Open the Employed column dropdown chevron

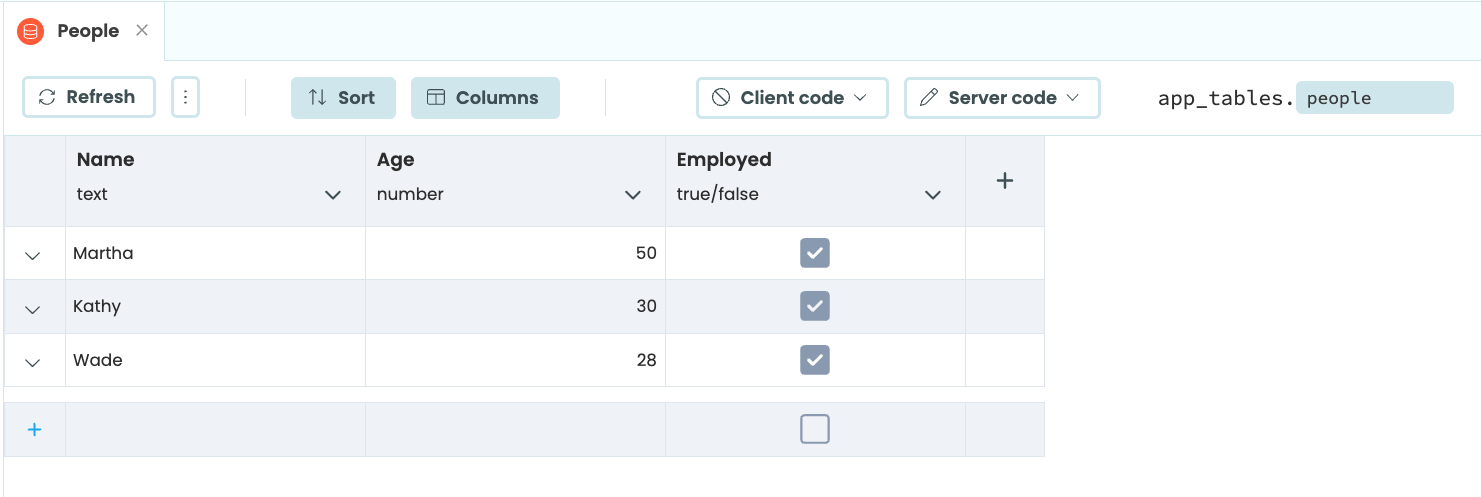pos(932,195)
